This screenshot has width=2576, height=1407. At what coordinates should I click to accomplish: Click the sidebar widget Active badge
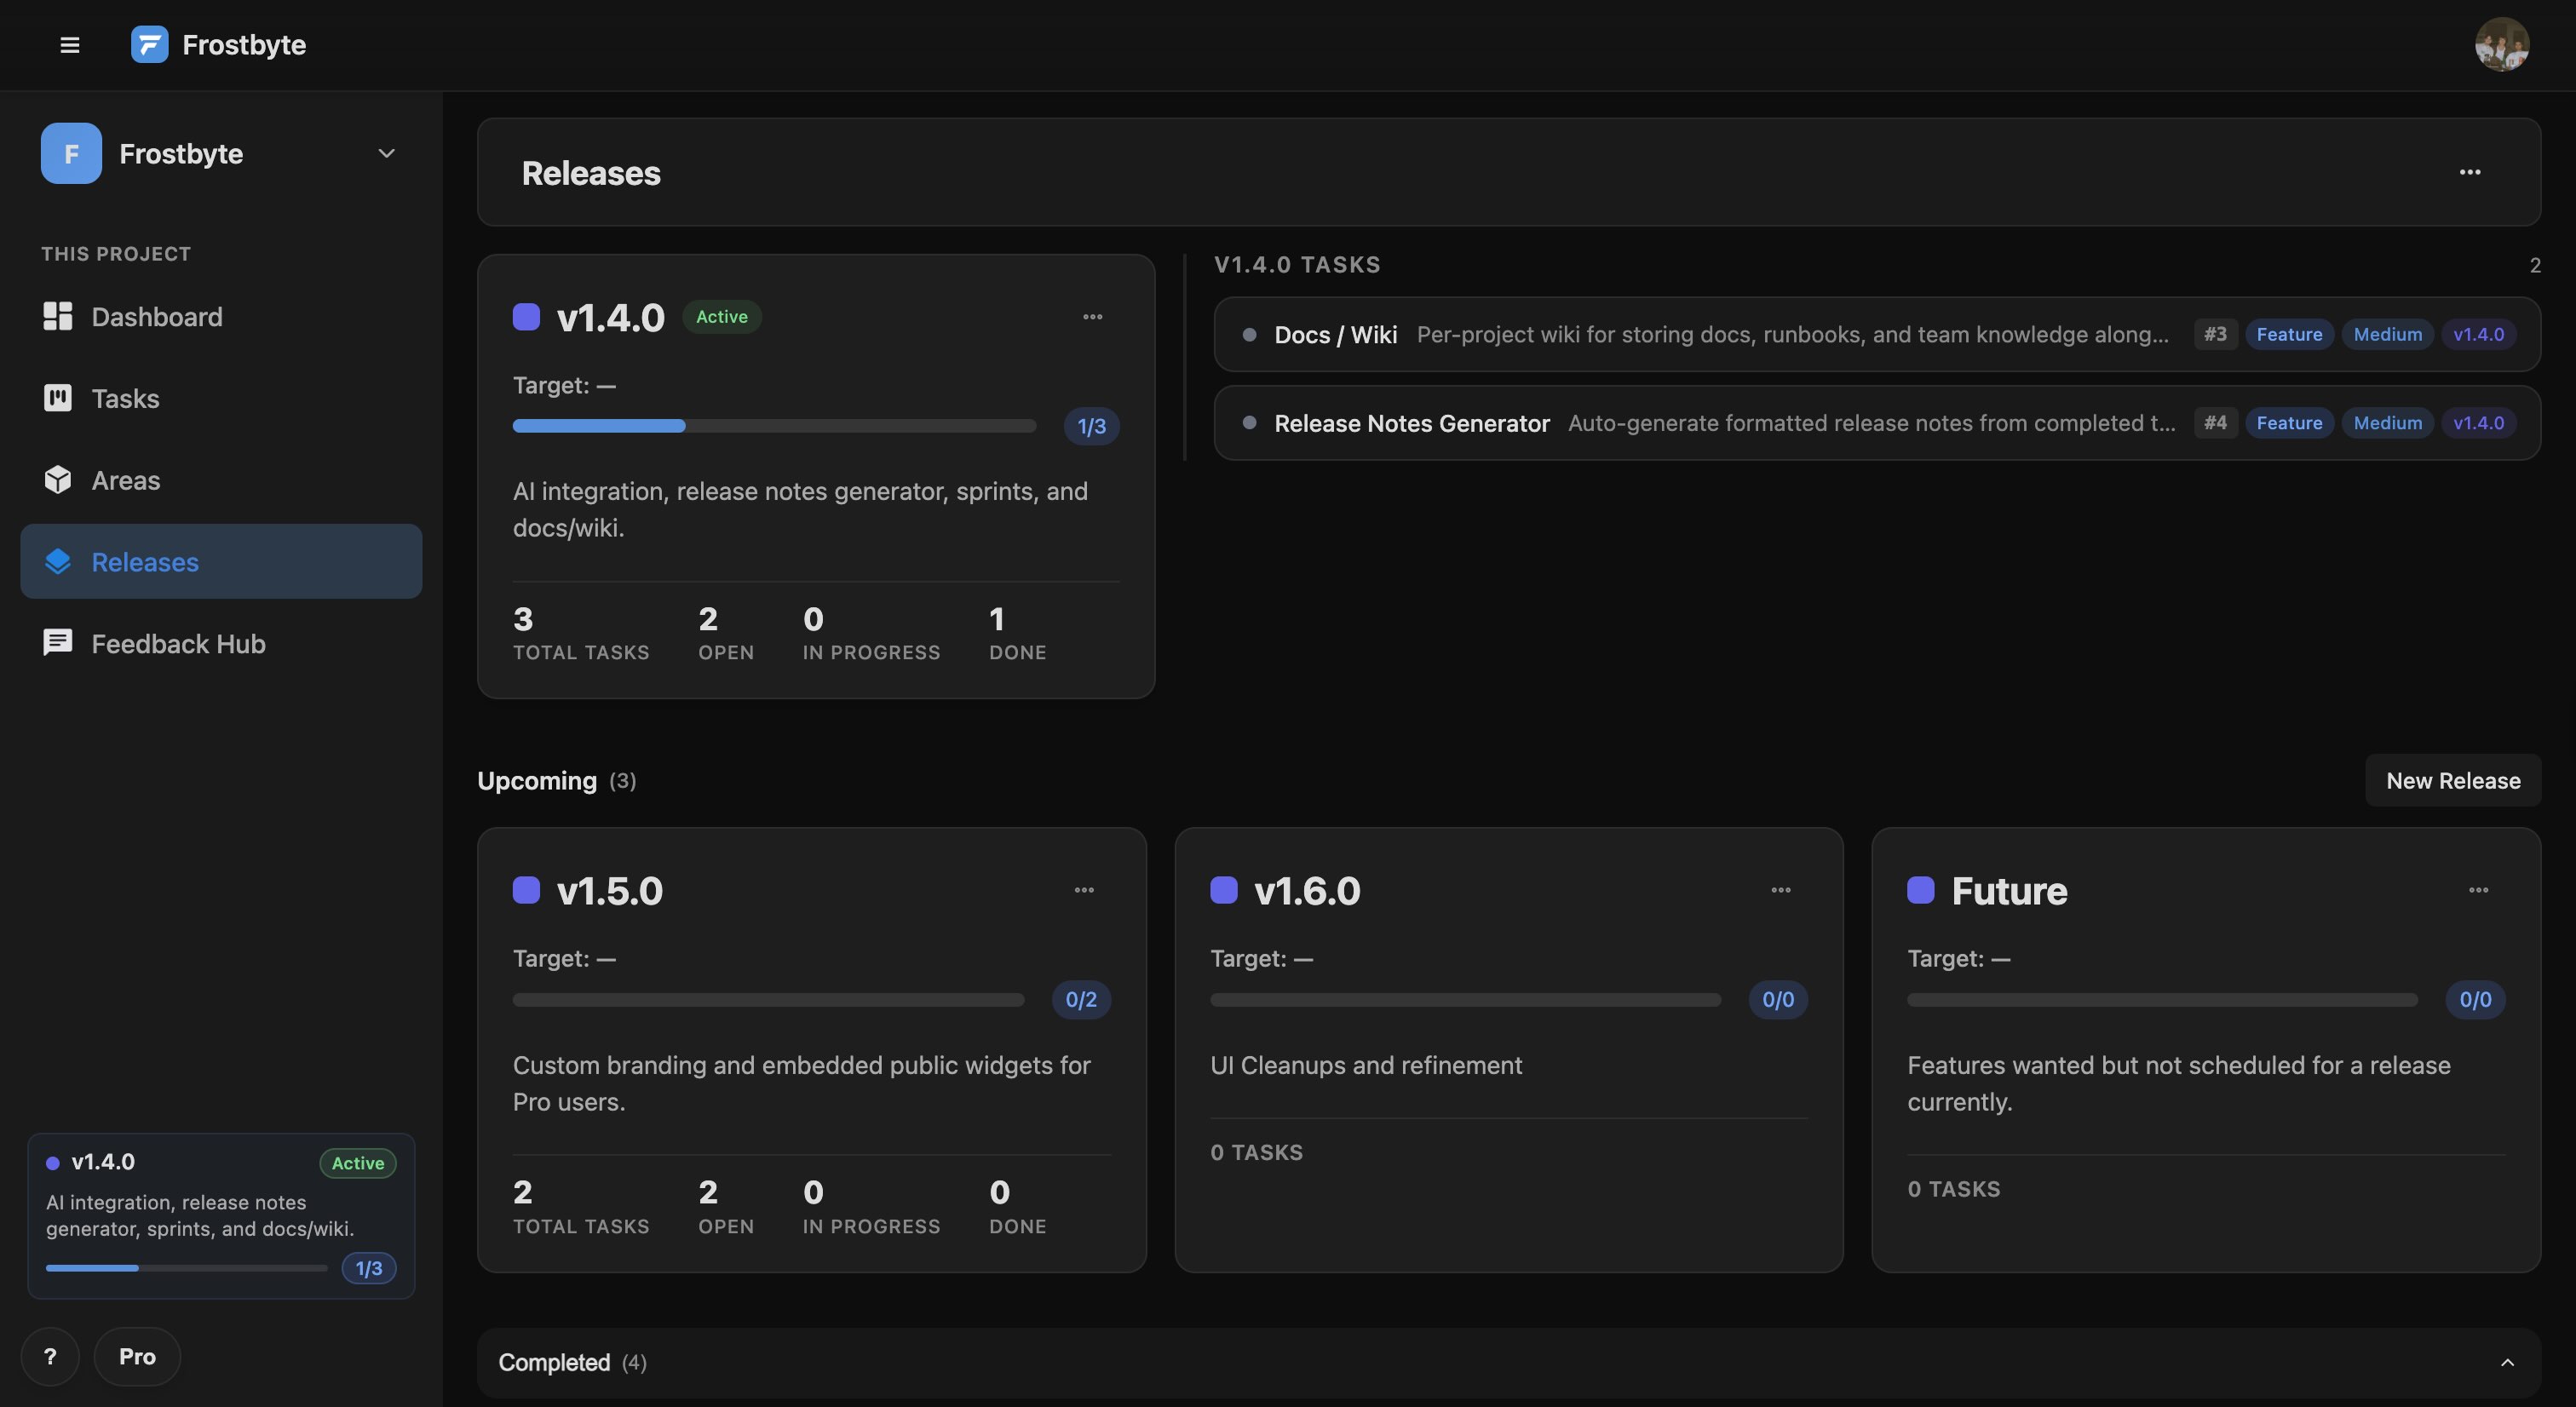tap(358, 1163)
